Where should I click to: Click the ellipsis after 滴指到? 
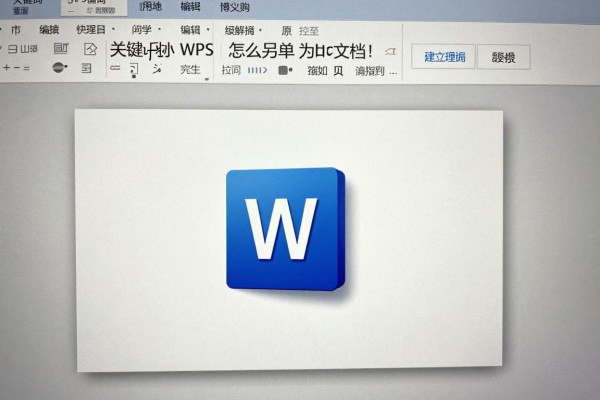coord(393,73)
